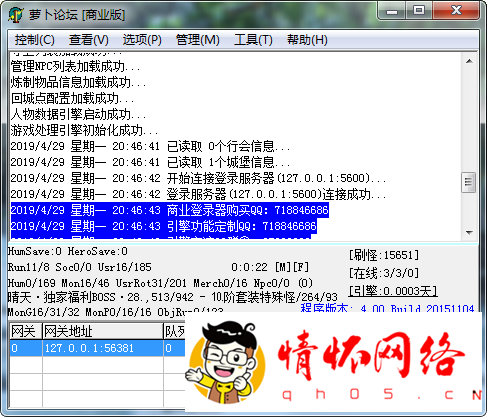Open the 选项(P) menu
Viewport: 487px width, 417px height.
pos(142,40)
